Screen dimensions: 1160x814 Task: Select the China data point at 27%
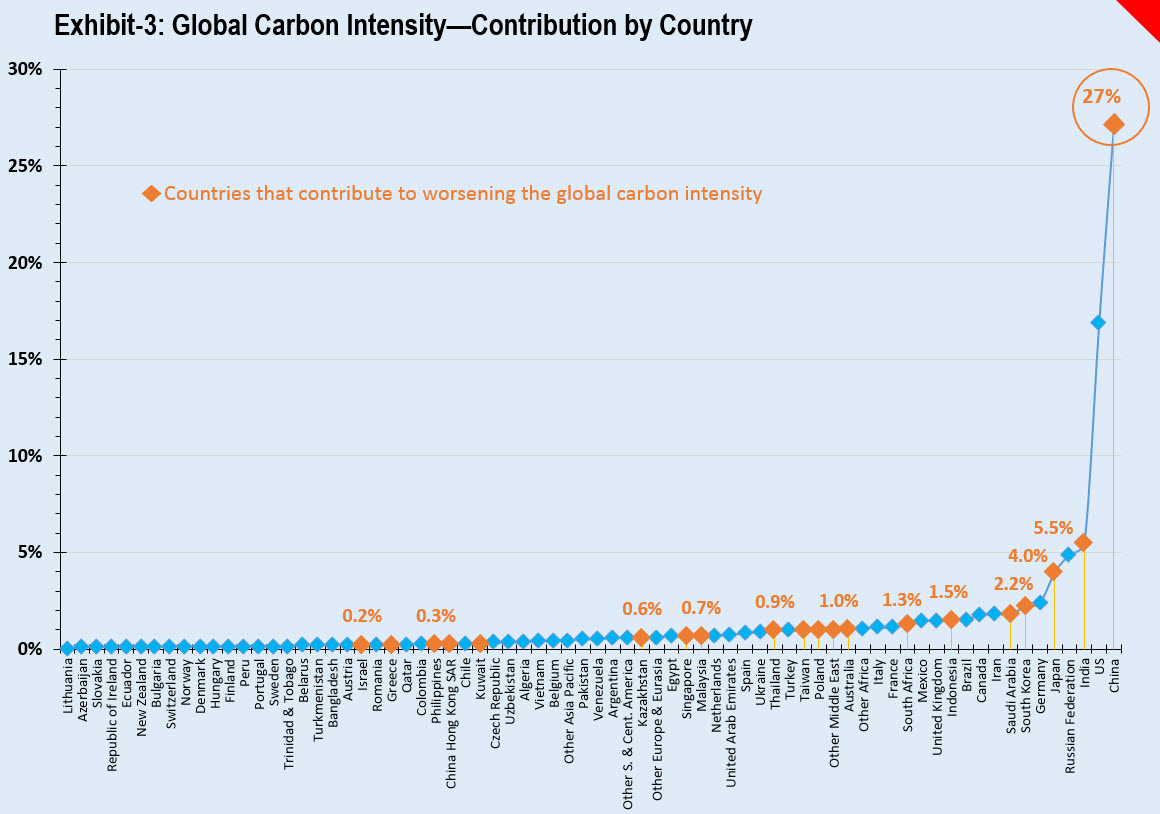[1113, 124]
